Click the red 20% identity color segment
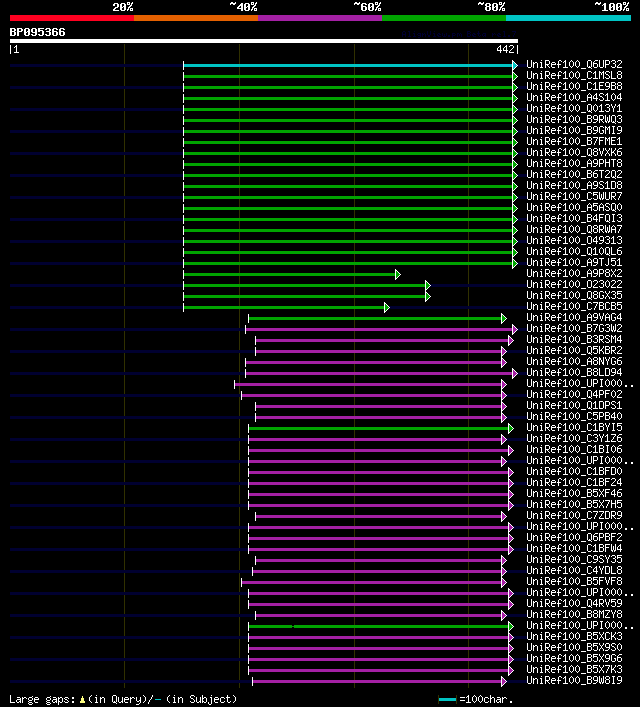640x707 pixels. [72, 18]
